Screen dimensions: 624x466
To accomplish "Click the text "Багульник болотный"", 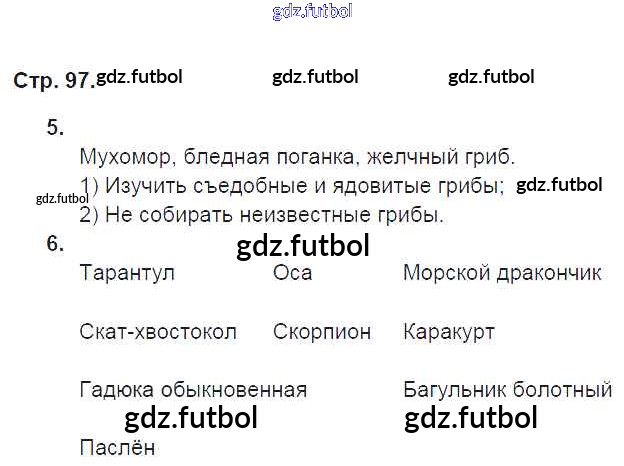I will (507, 389).
